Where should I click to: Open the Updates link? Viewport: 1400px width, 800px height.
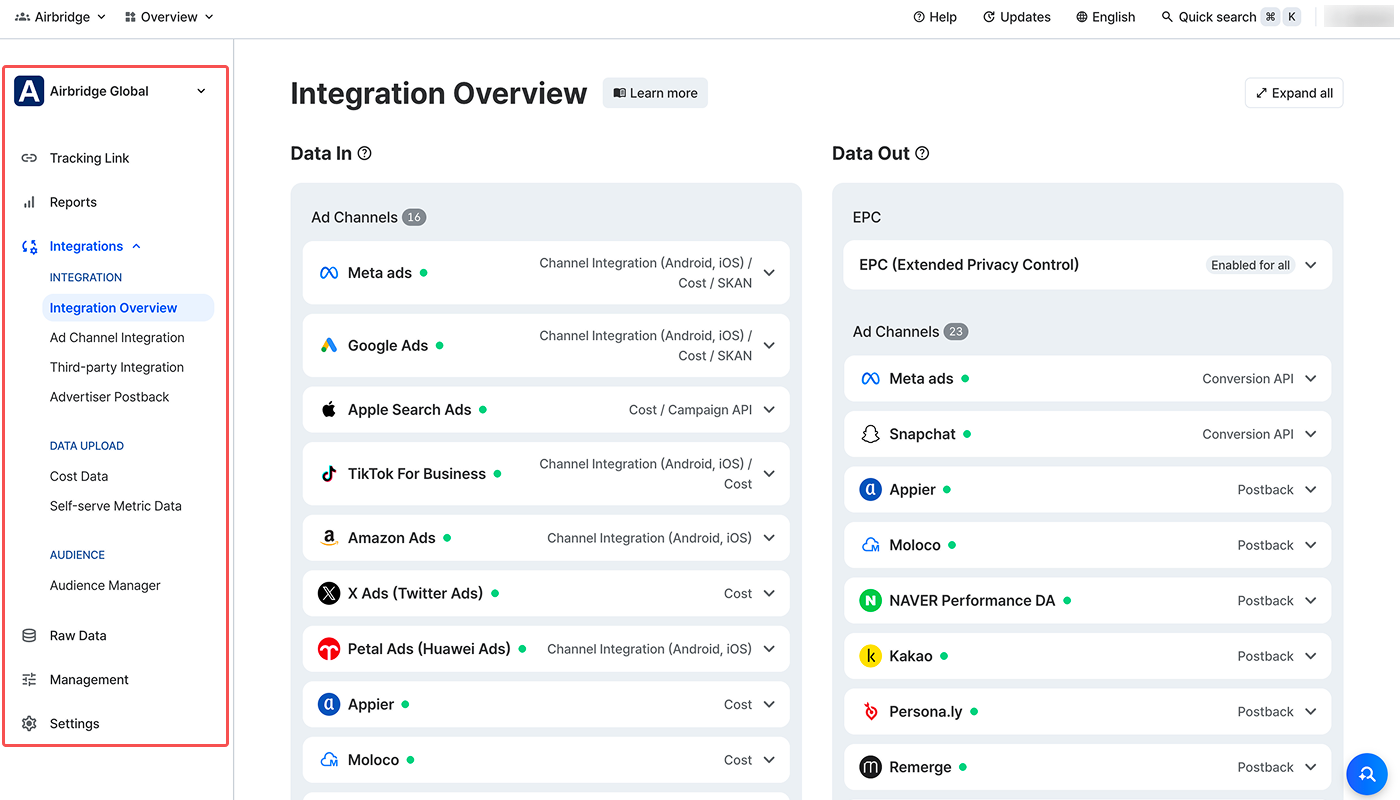coord(1017,17)
